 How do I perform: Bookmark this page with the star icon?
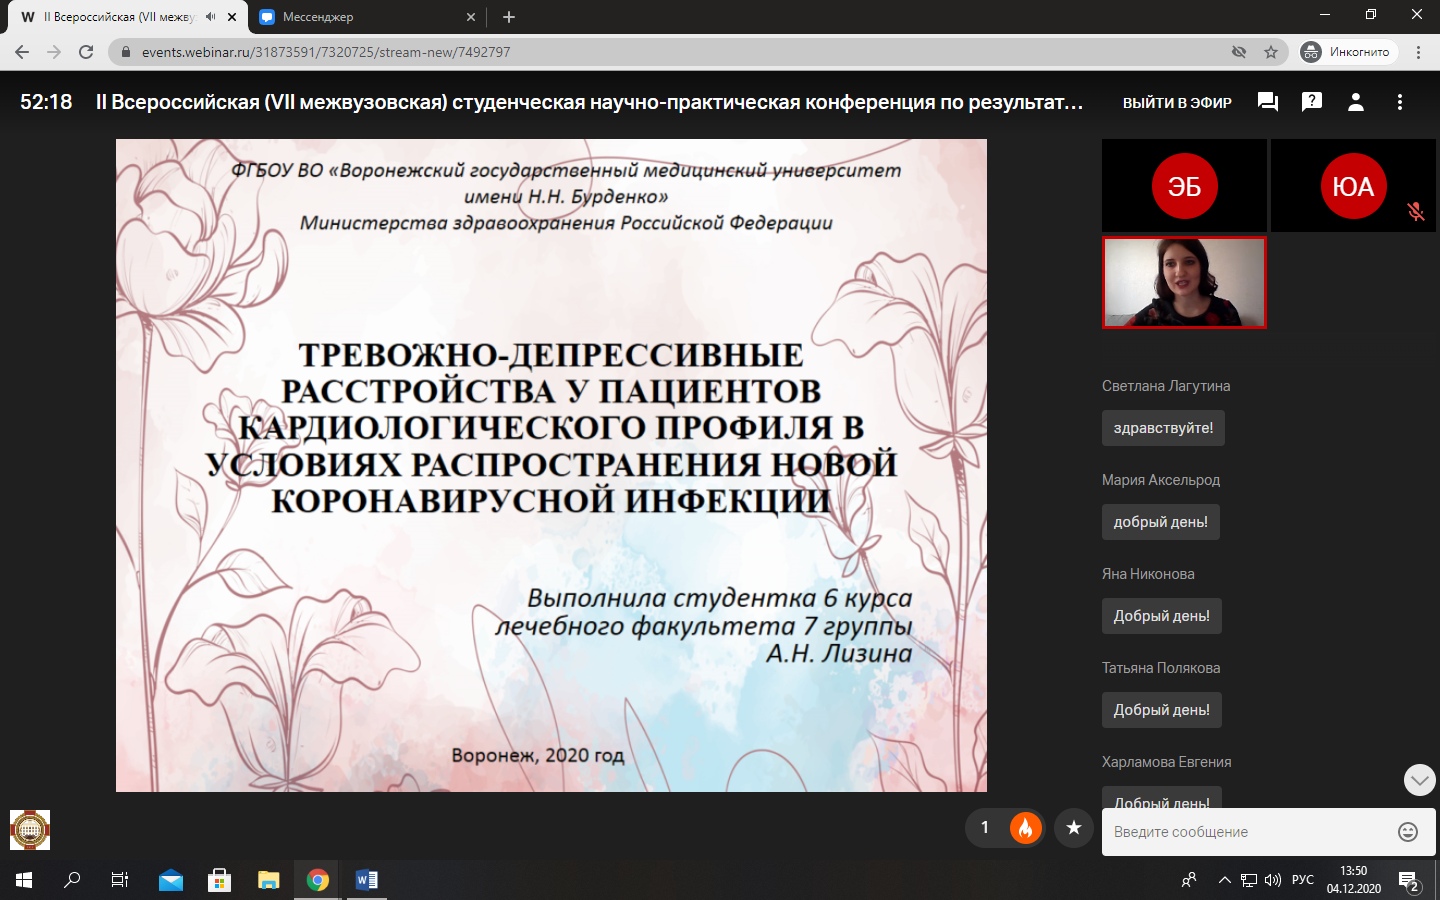1271,52
